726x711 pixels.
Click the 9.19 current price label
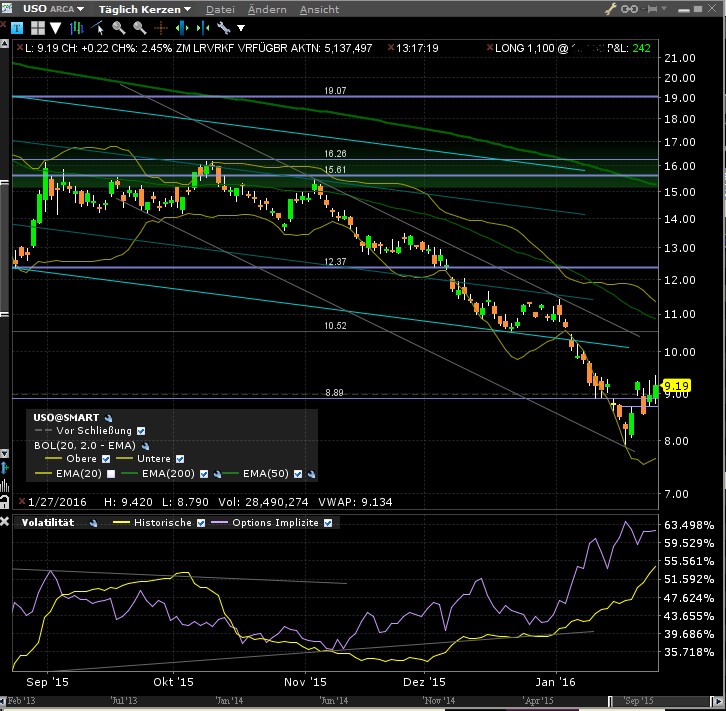click(x=676, y=385)
